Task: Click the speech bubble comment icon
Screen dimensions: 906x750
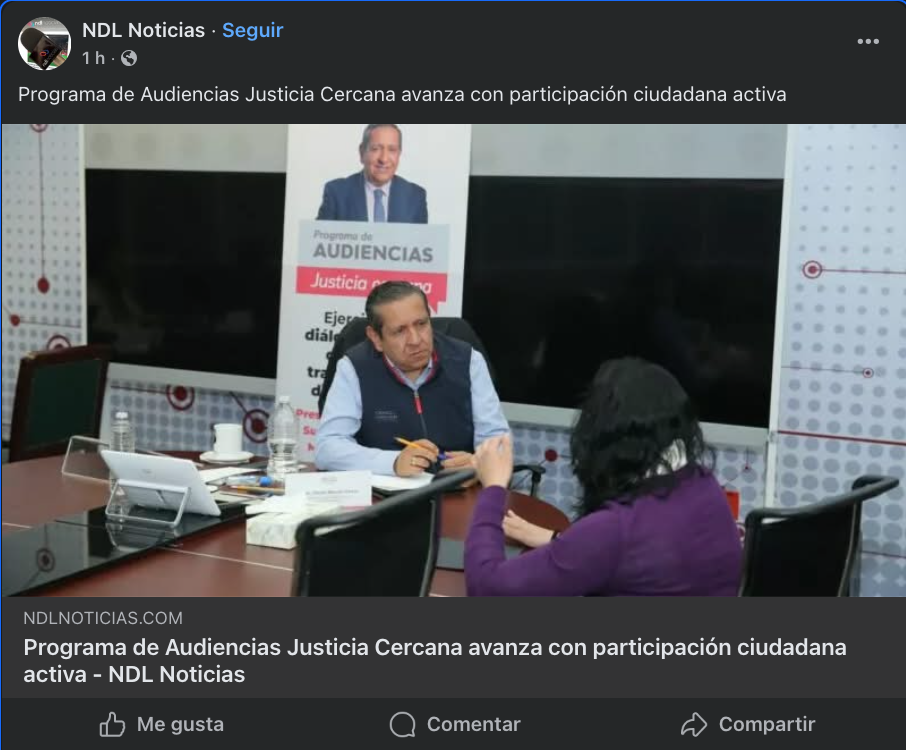Action: tap(403, 724)
